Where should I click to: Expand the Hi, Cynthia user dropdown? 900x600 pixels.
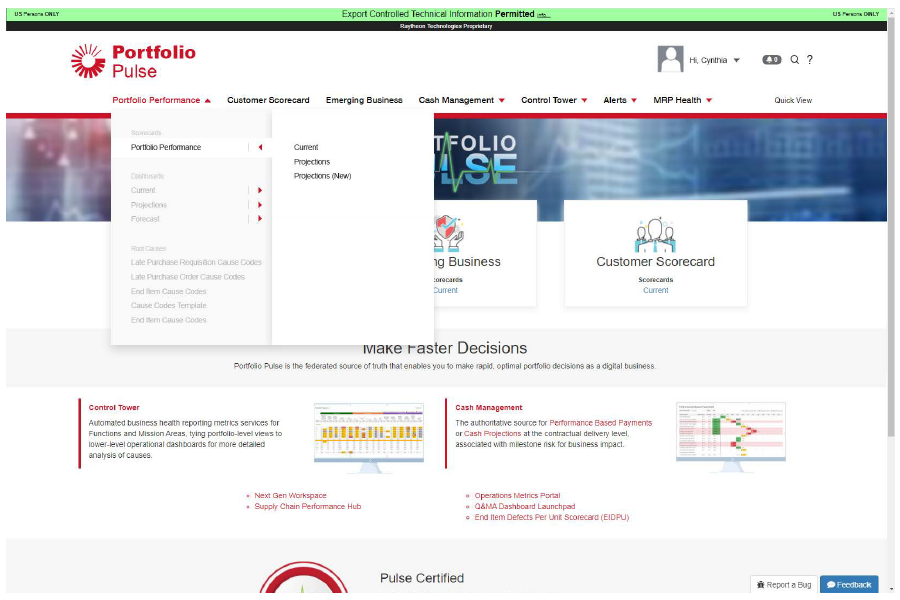(x=715, y=60)
